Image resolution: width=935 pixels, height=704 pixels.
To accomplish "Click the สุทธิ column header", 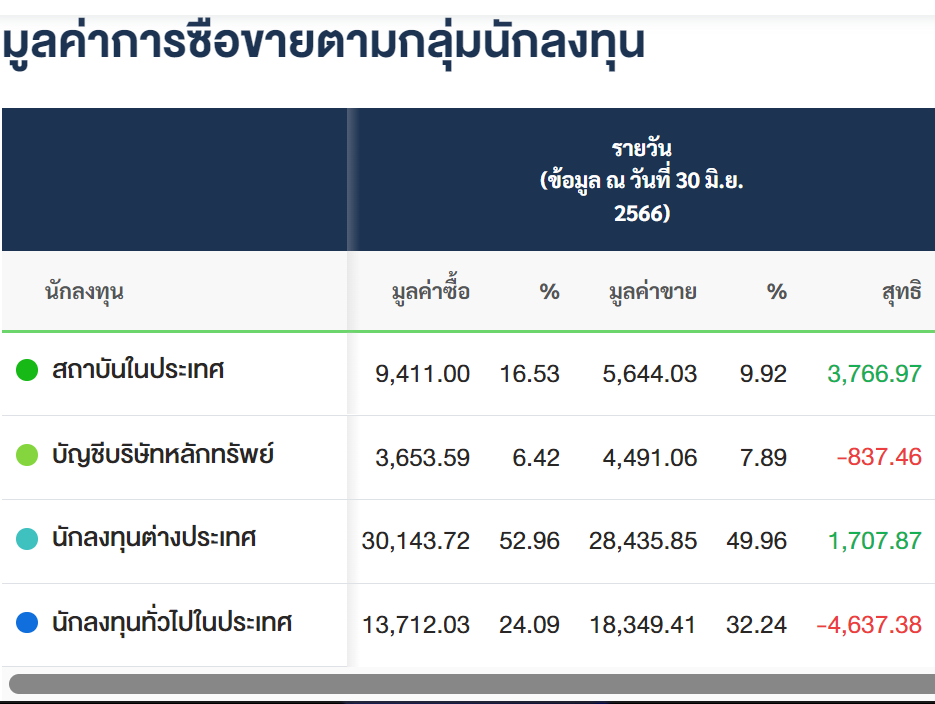I will point(902,291).
